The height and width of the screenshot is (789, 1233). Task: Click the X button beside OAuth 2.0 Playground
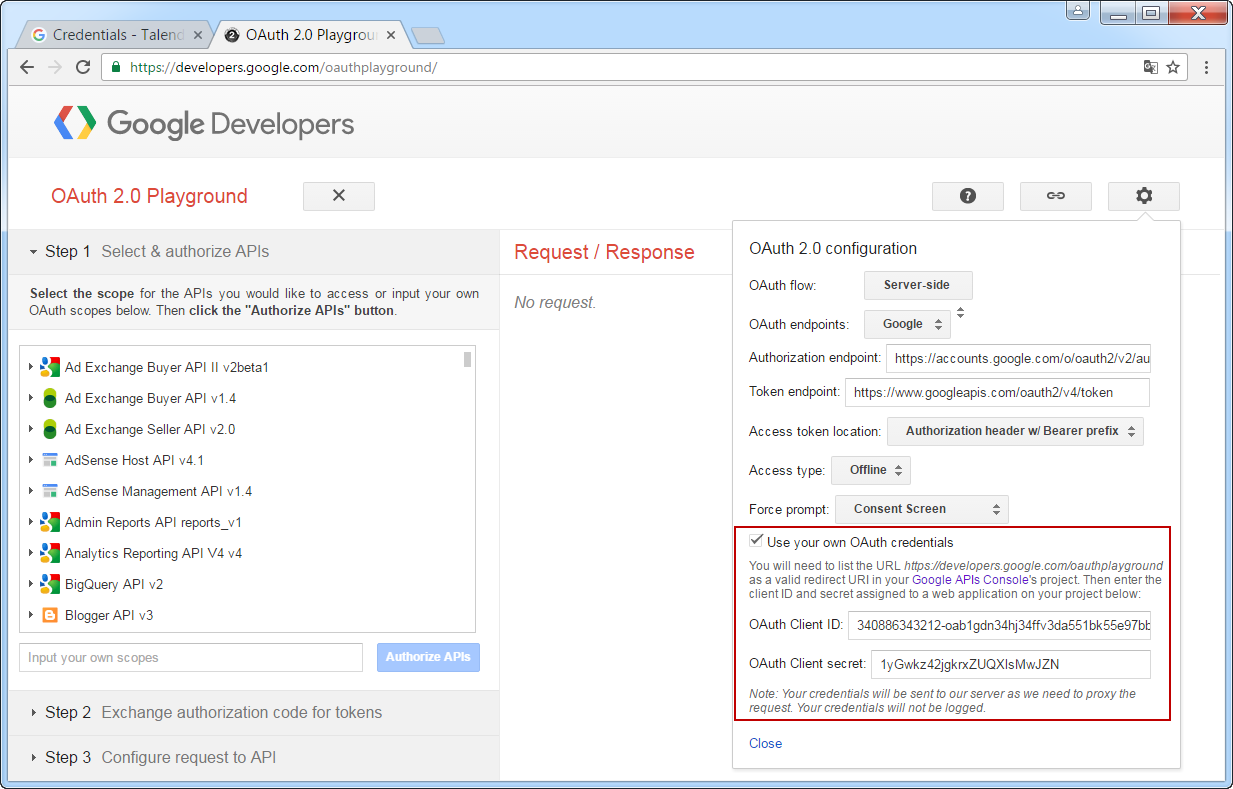click(x=338, y=196)
